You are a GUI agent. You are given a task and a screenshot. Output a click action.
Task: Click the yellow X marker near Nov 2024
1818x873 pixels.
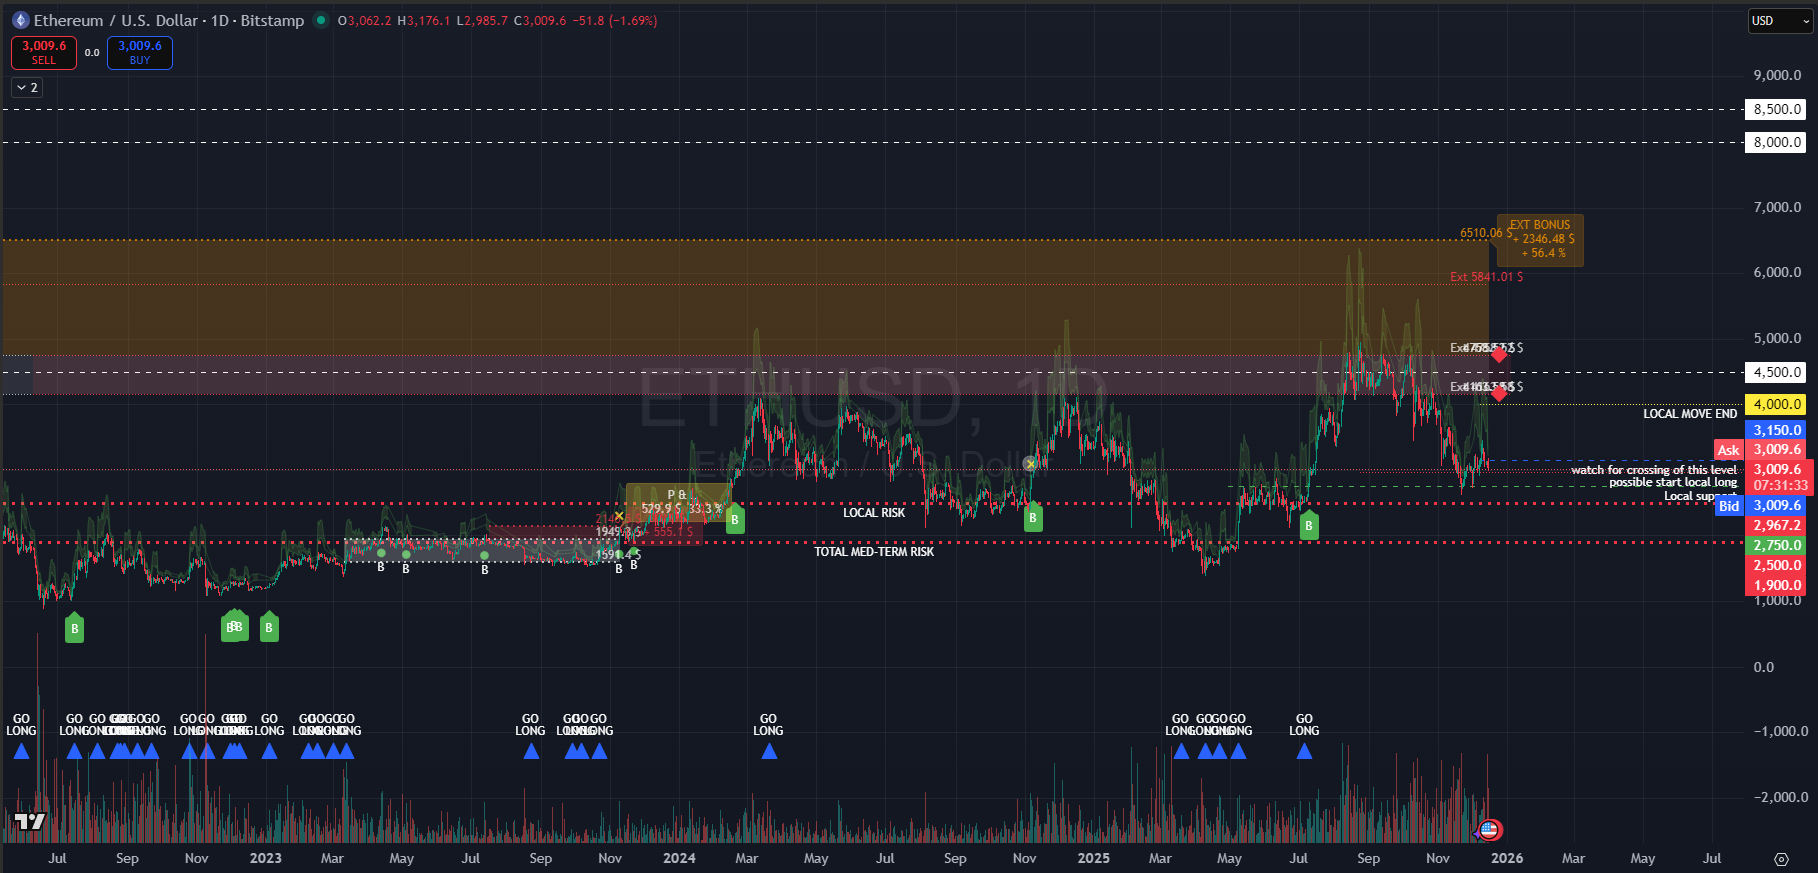coord(1030,464)
